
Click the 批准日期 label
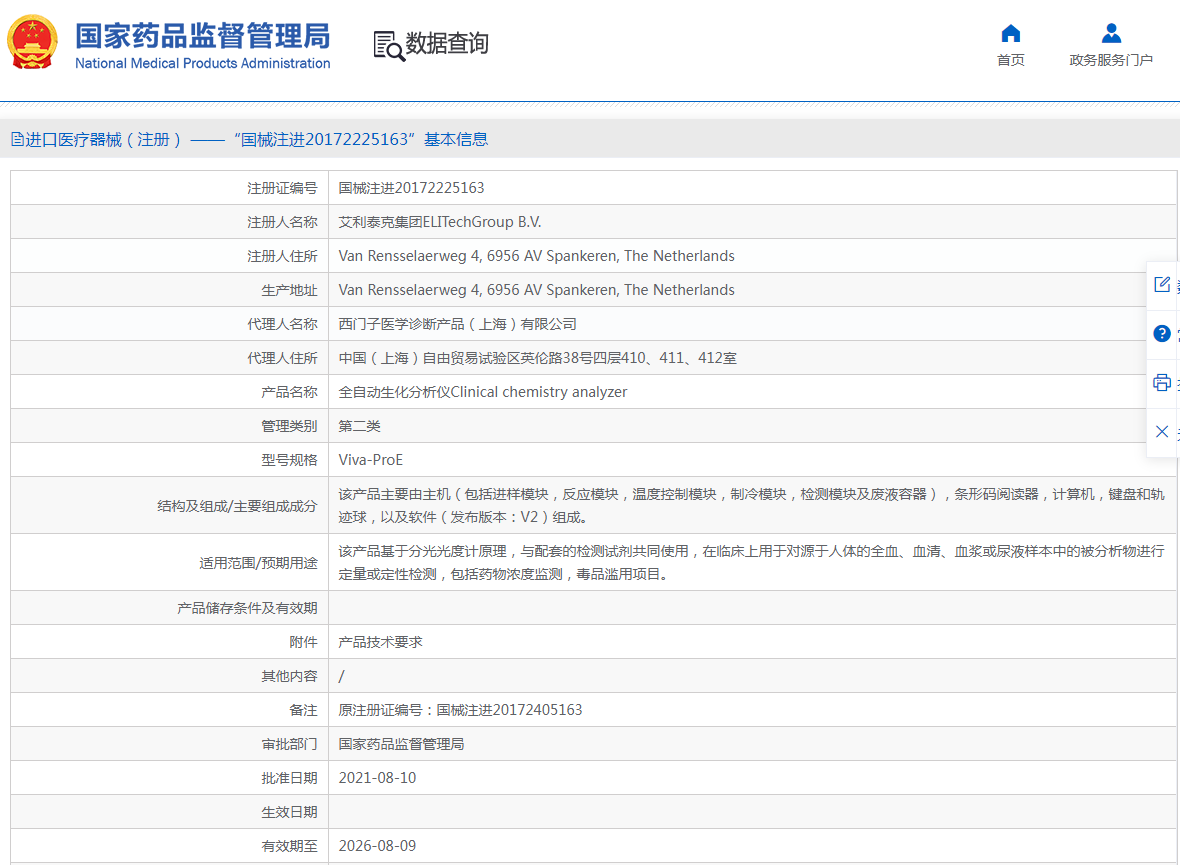(289, 778)
